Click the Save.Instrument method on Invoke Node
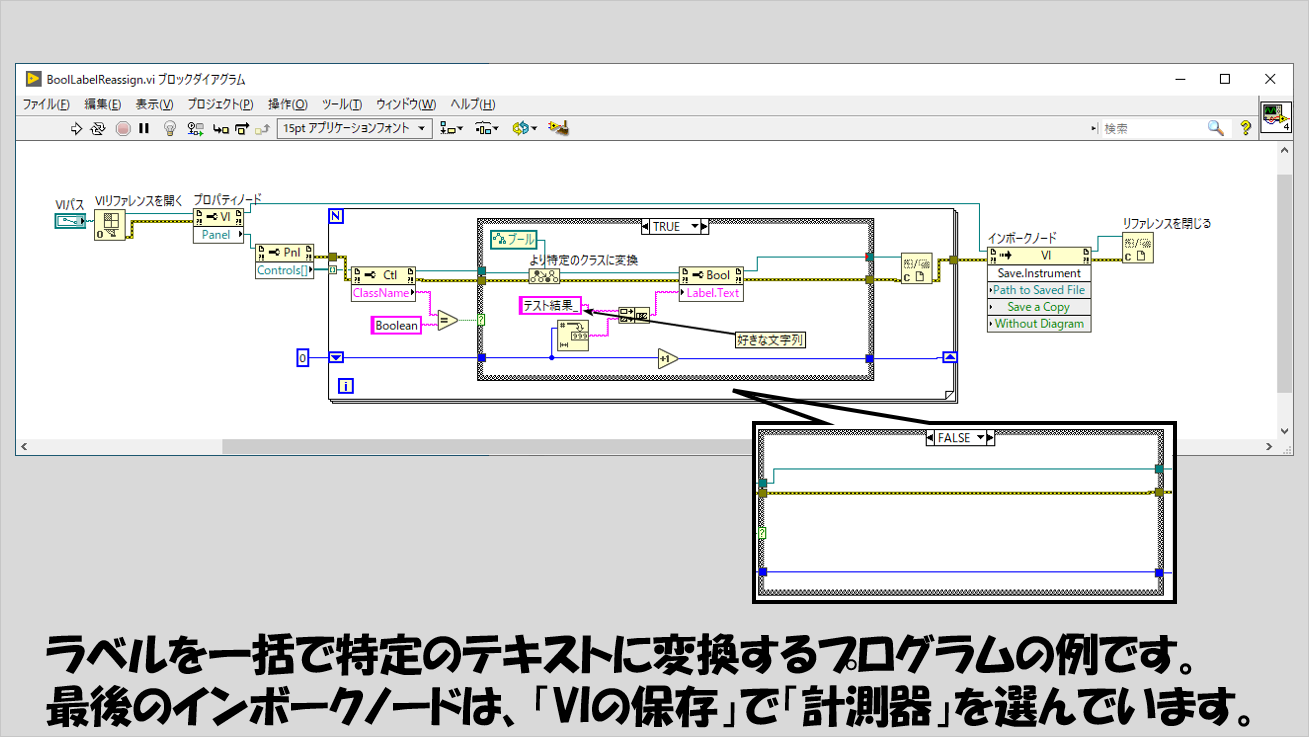The image size is (1309, 737). point(1039,273)
